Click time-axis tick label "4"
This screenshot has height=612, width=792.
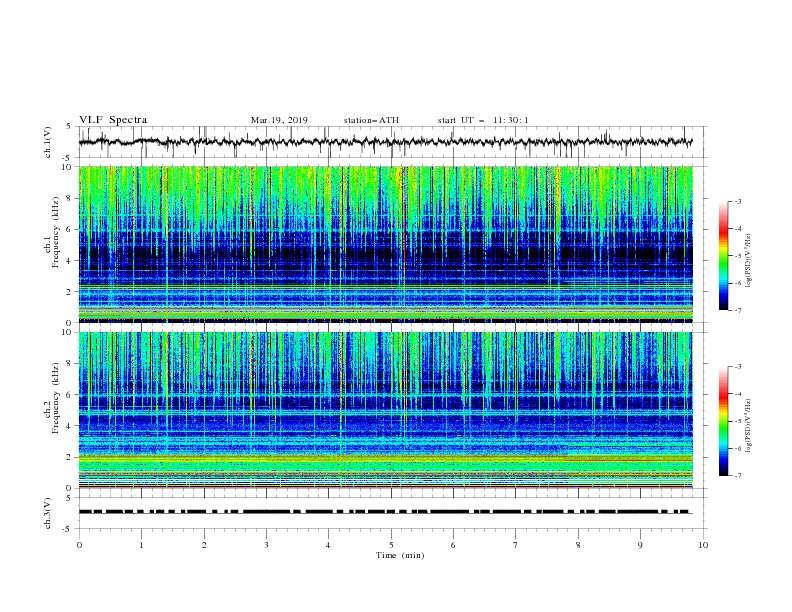[x=328, y=545]
